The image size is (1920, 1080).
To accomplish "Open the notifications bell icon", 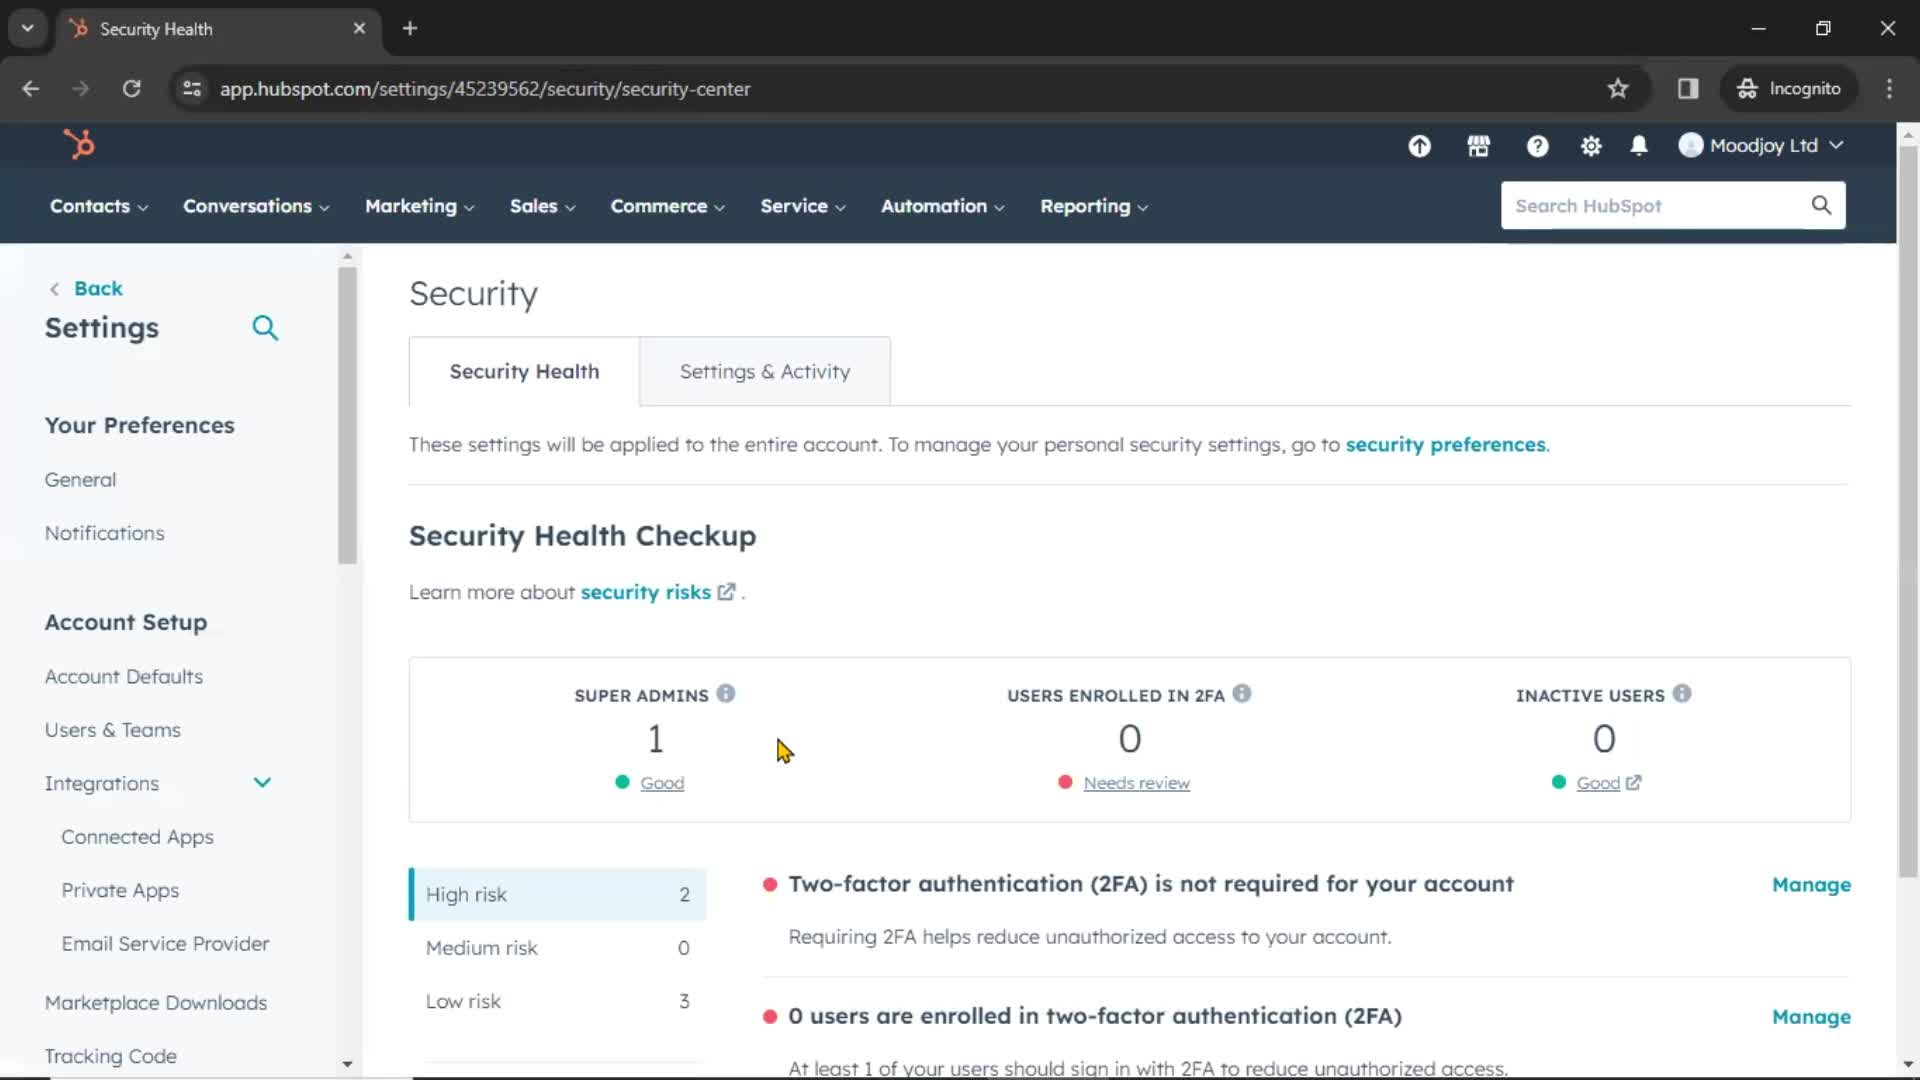I will (x=1639, y=145).
